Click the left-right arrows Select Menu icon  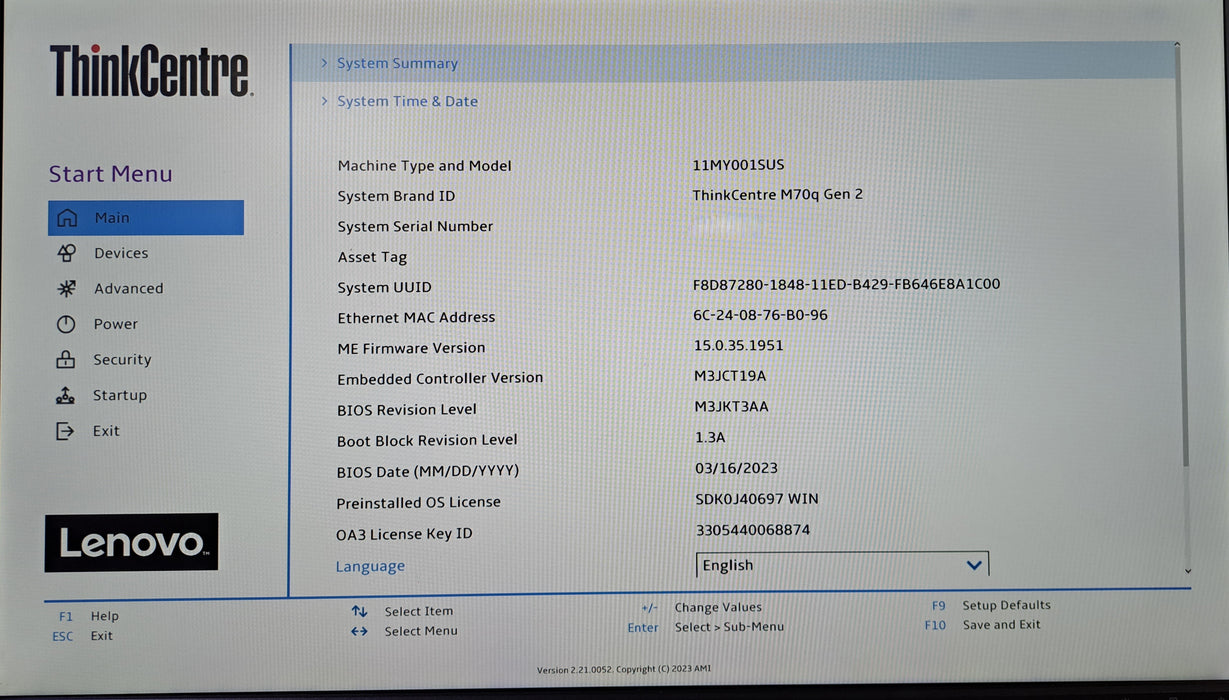[x=359, y=631]
